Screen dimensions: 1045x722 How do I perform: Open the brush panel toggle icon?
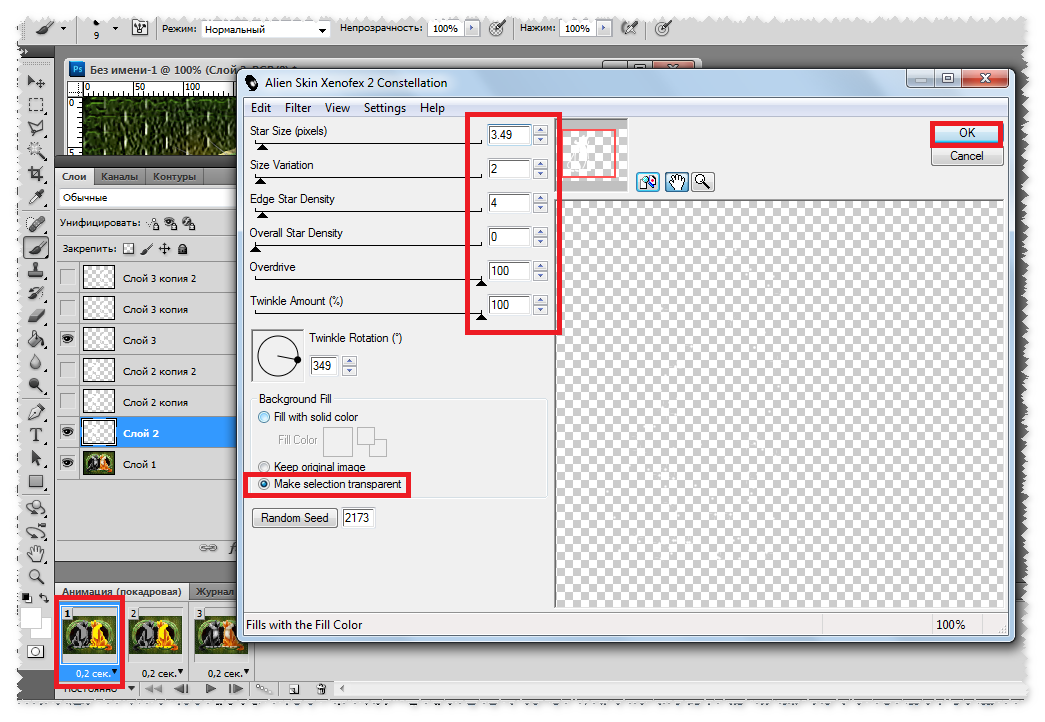click(140, 28)
